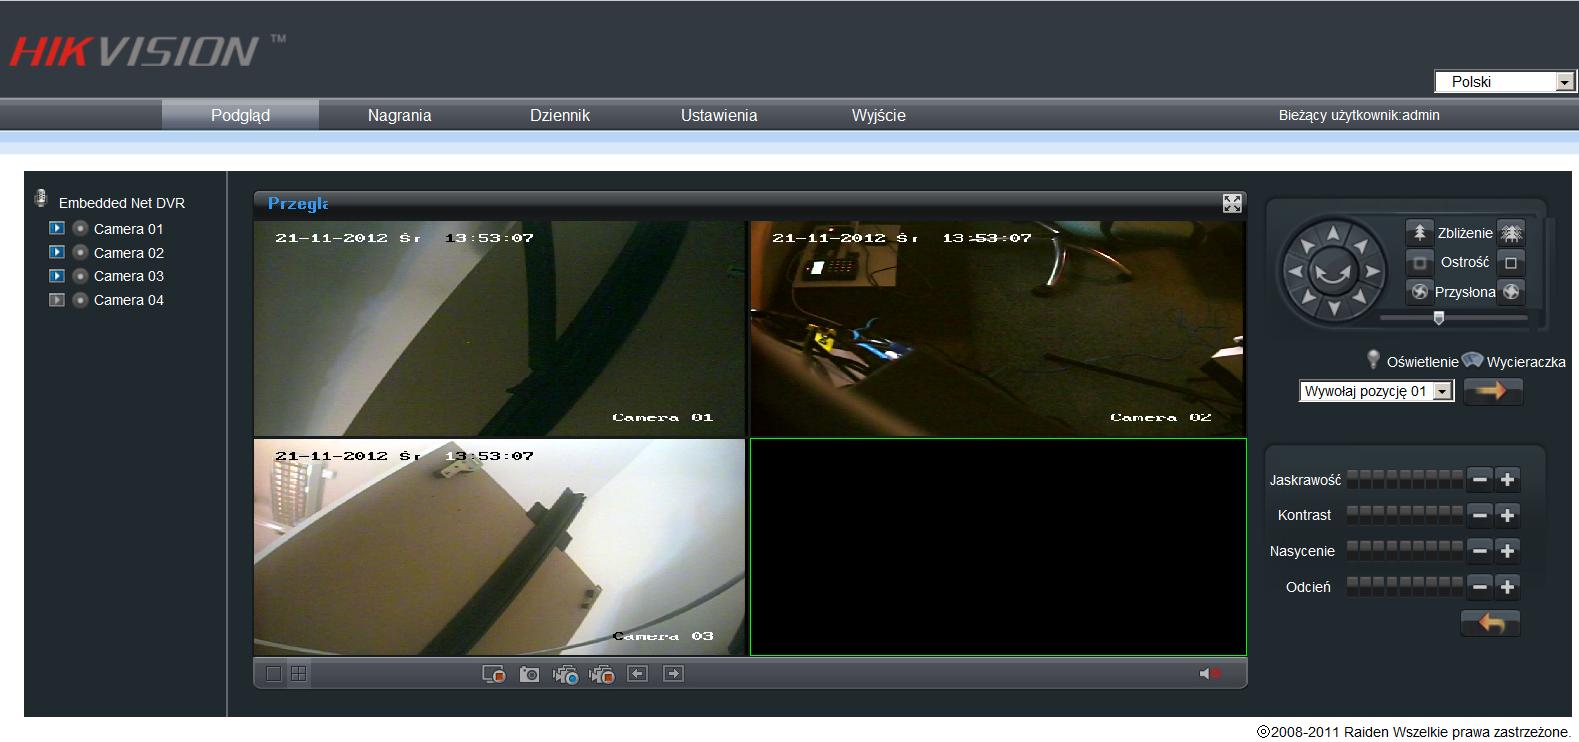This screenshot has height=742, width=1579.
Task: Select the Camera 01 video window
Action: click(499, 328)
